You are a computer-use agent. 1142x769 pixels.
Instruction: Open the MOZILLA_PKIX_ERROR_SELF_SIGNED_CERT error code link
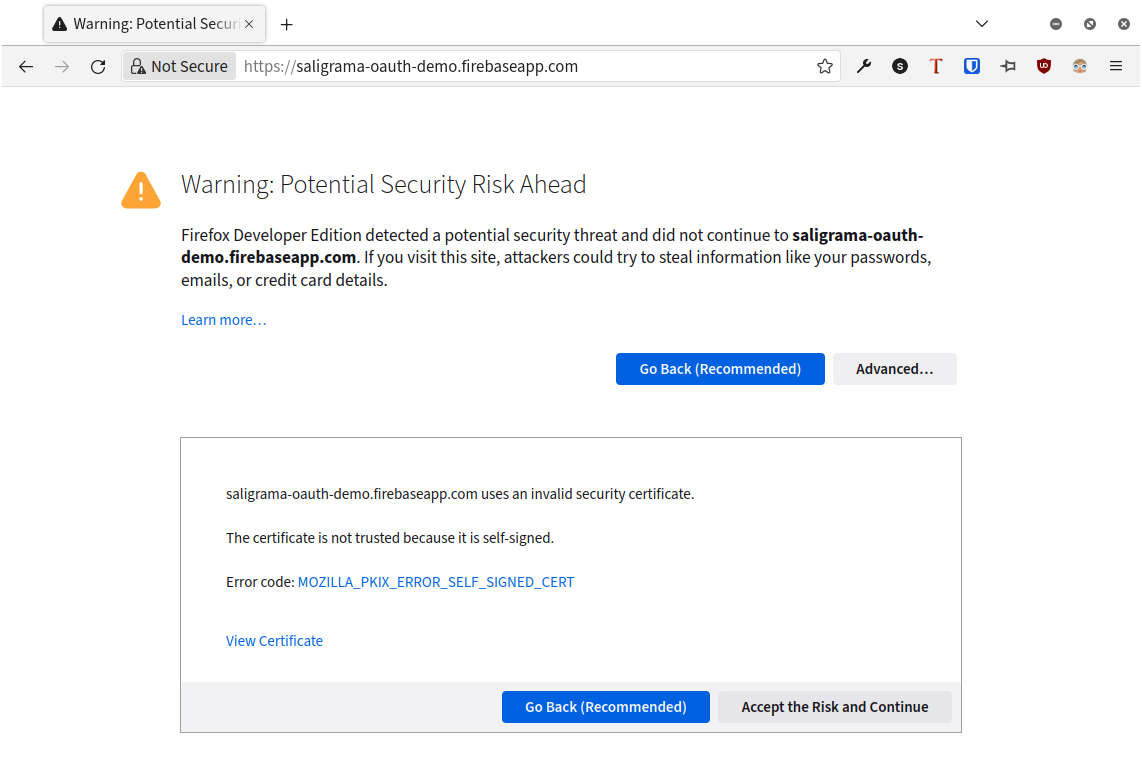pos(436,582)
